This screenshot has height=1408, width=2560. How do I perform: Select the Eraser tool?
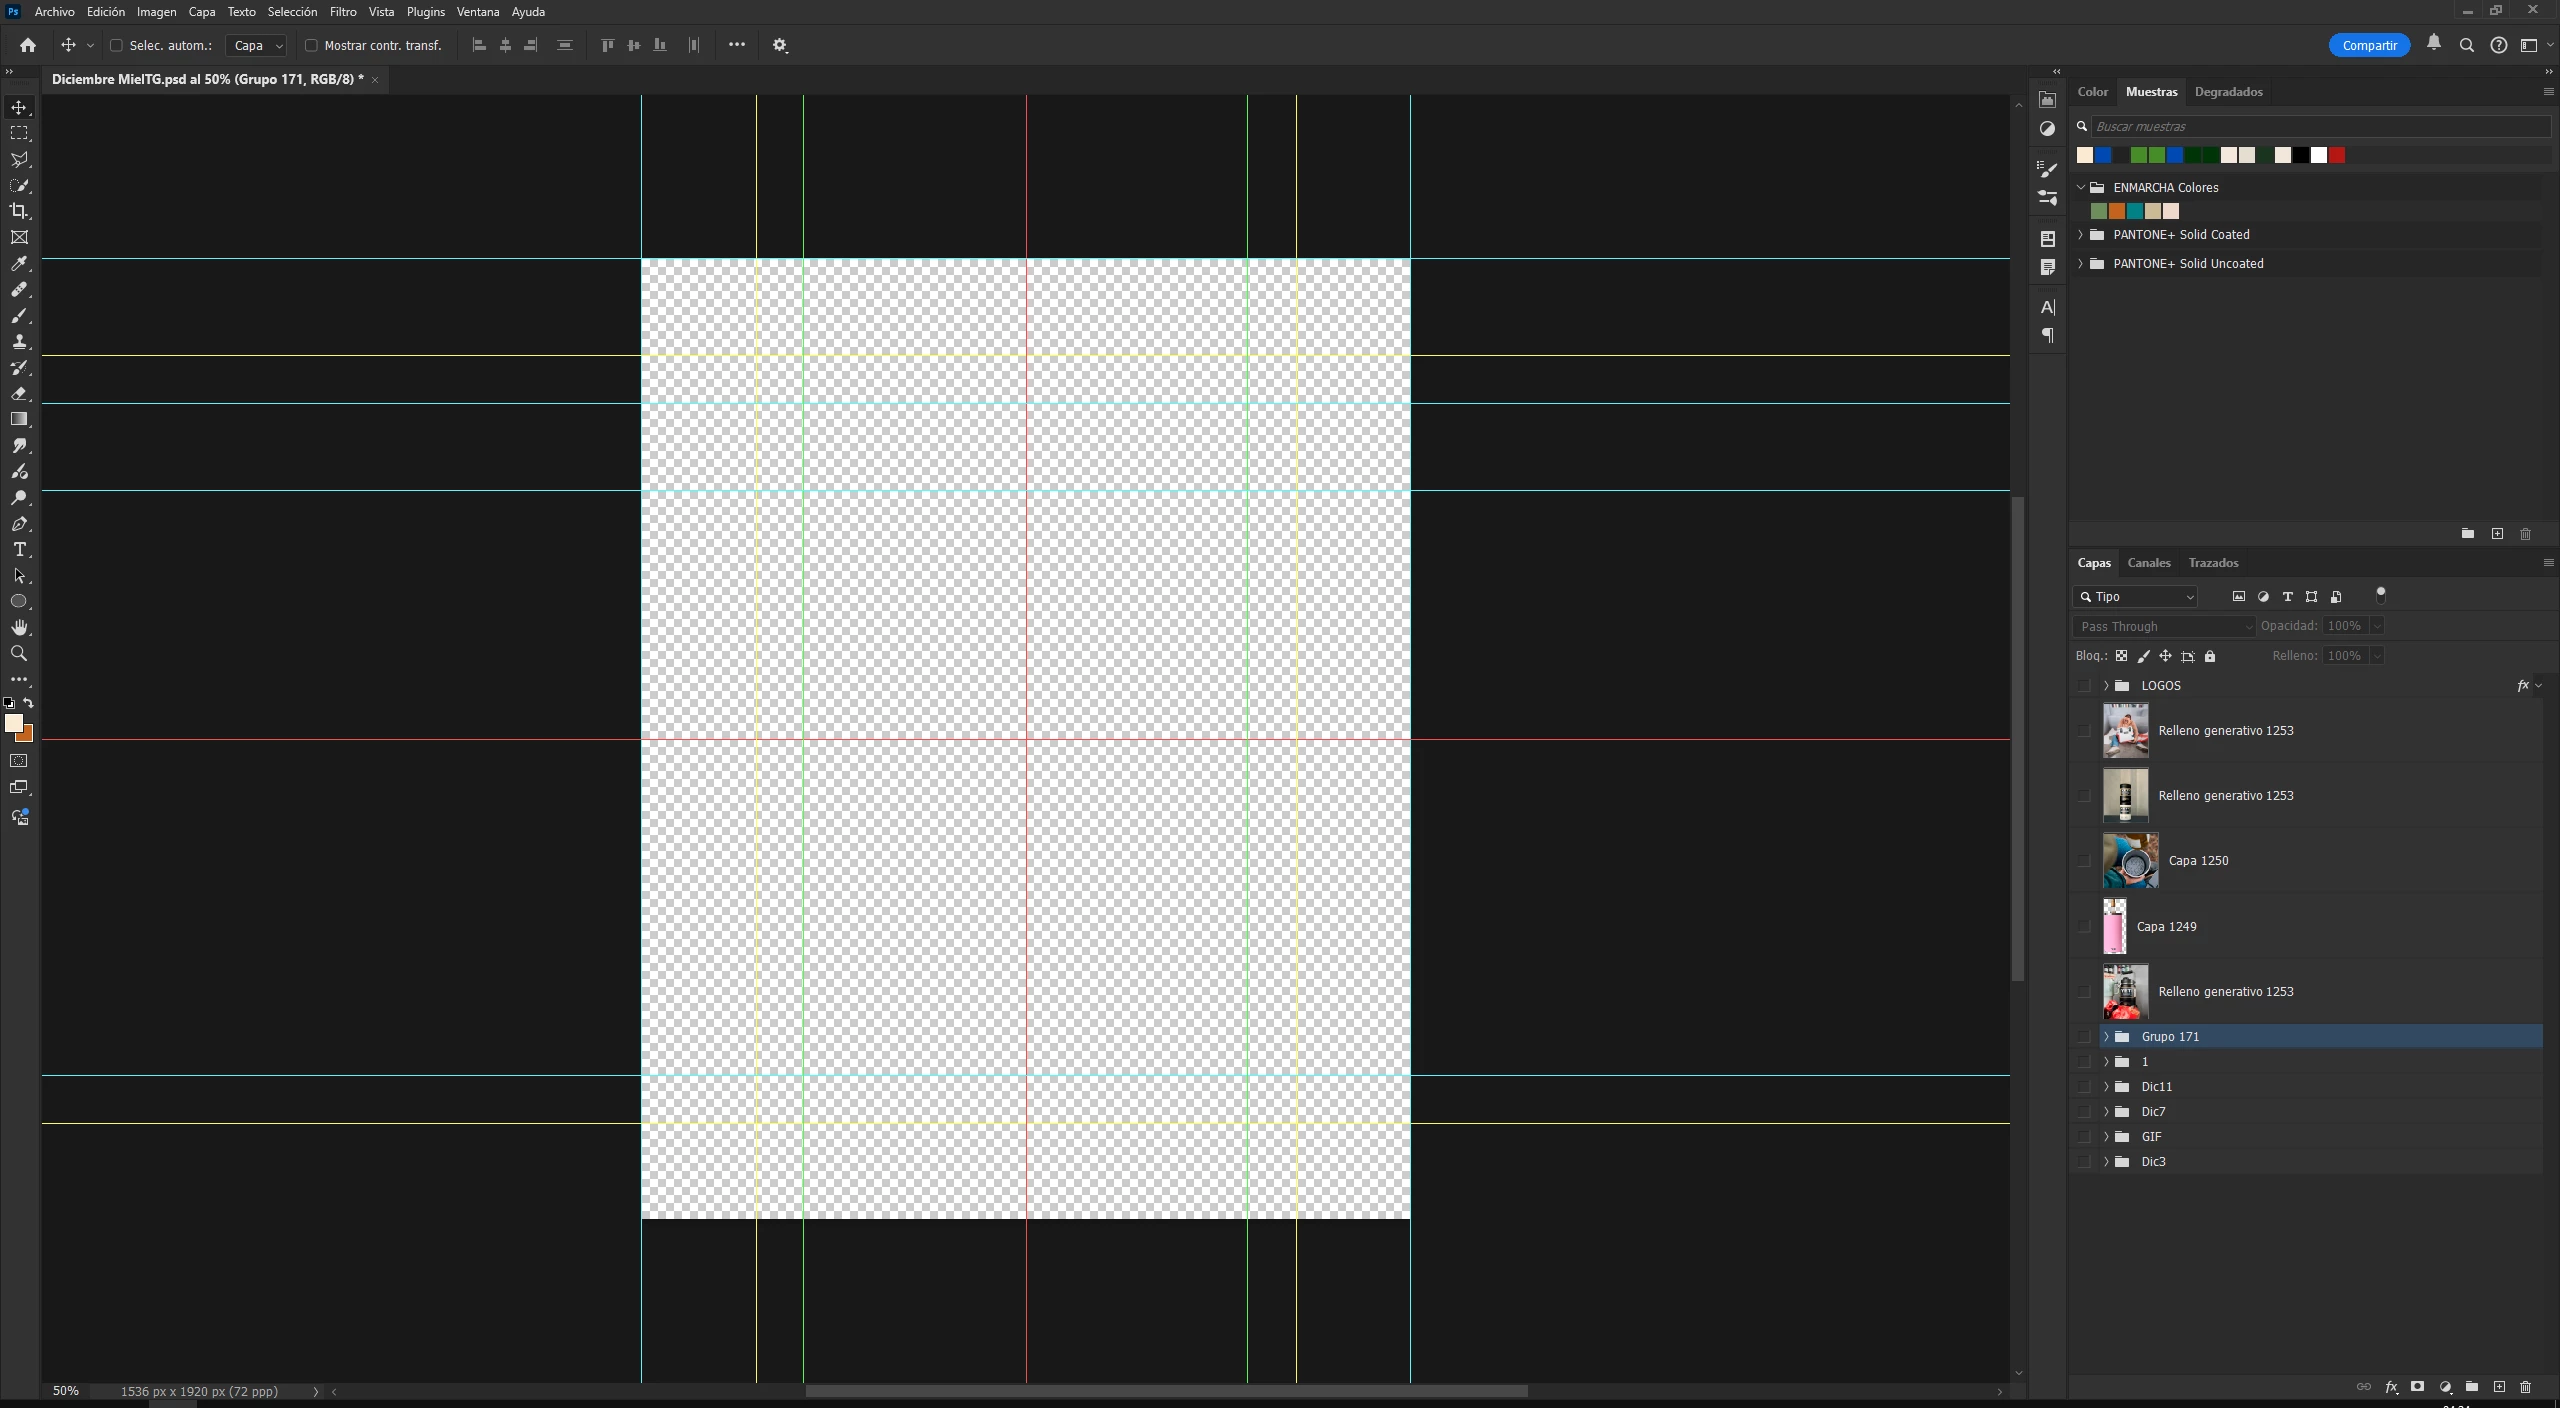coord(19,394)
